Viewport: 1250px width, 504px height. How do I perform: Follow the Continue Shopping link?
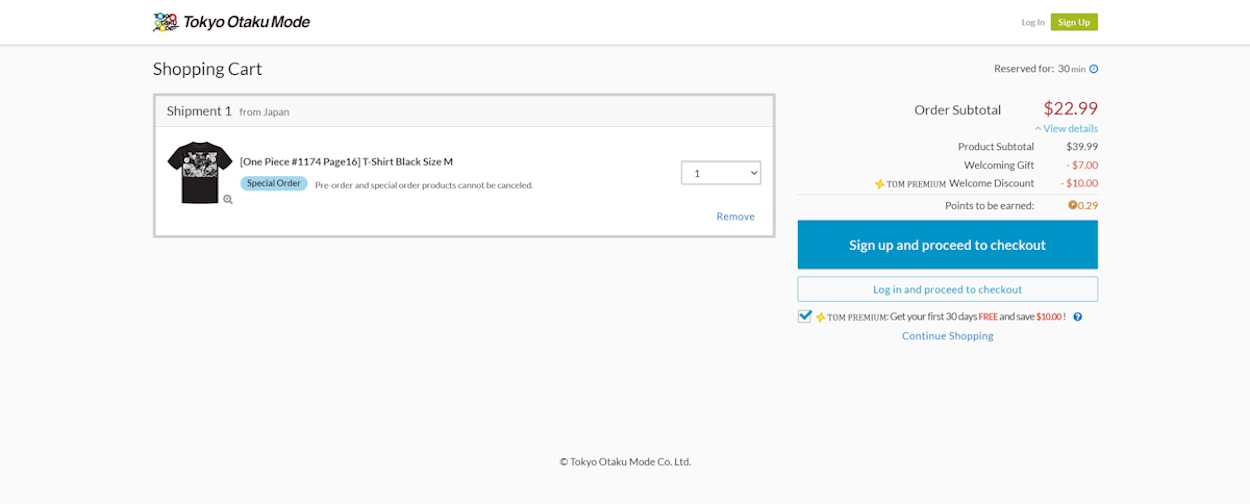click(x=947, y=336)
